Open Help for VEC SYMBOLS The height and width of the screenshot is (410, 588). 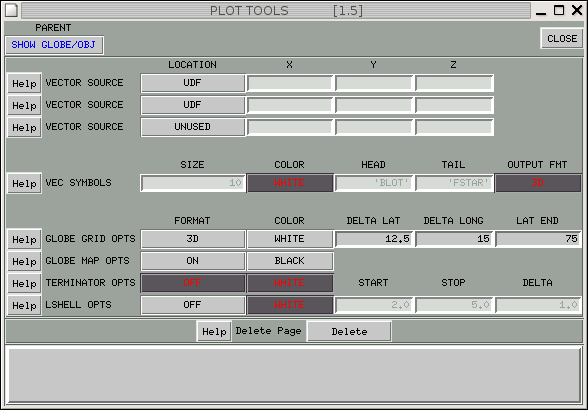tap(24, 183)
